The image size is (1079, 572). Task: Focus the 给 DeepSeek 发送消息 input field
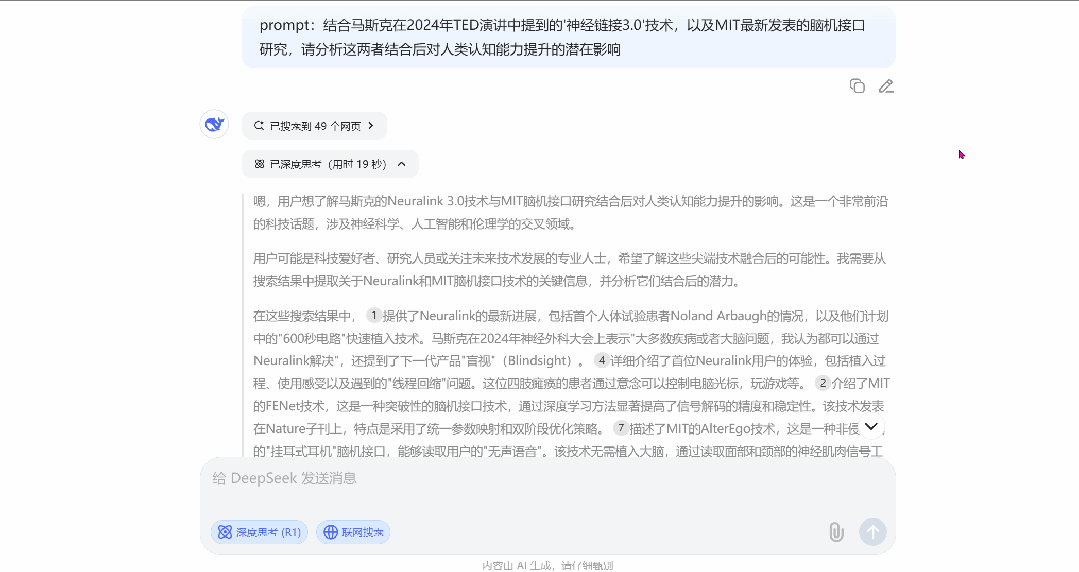(x=540, y=479)
